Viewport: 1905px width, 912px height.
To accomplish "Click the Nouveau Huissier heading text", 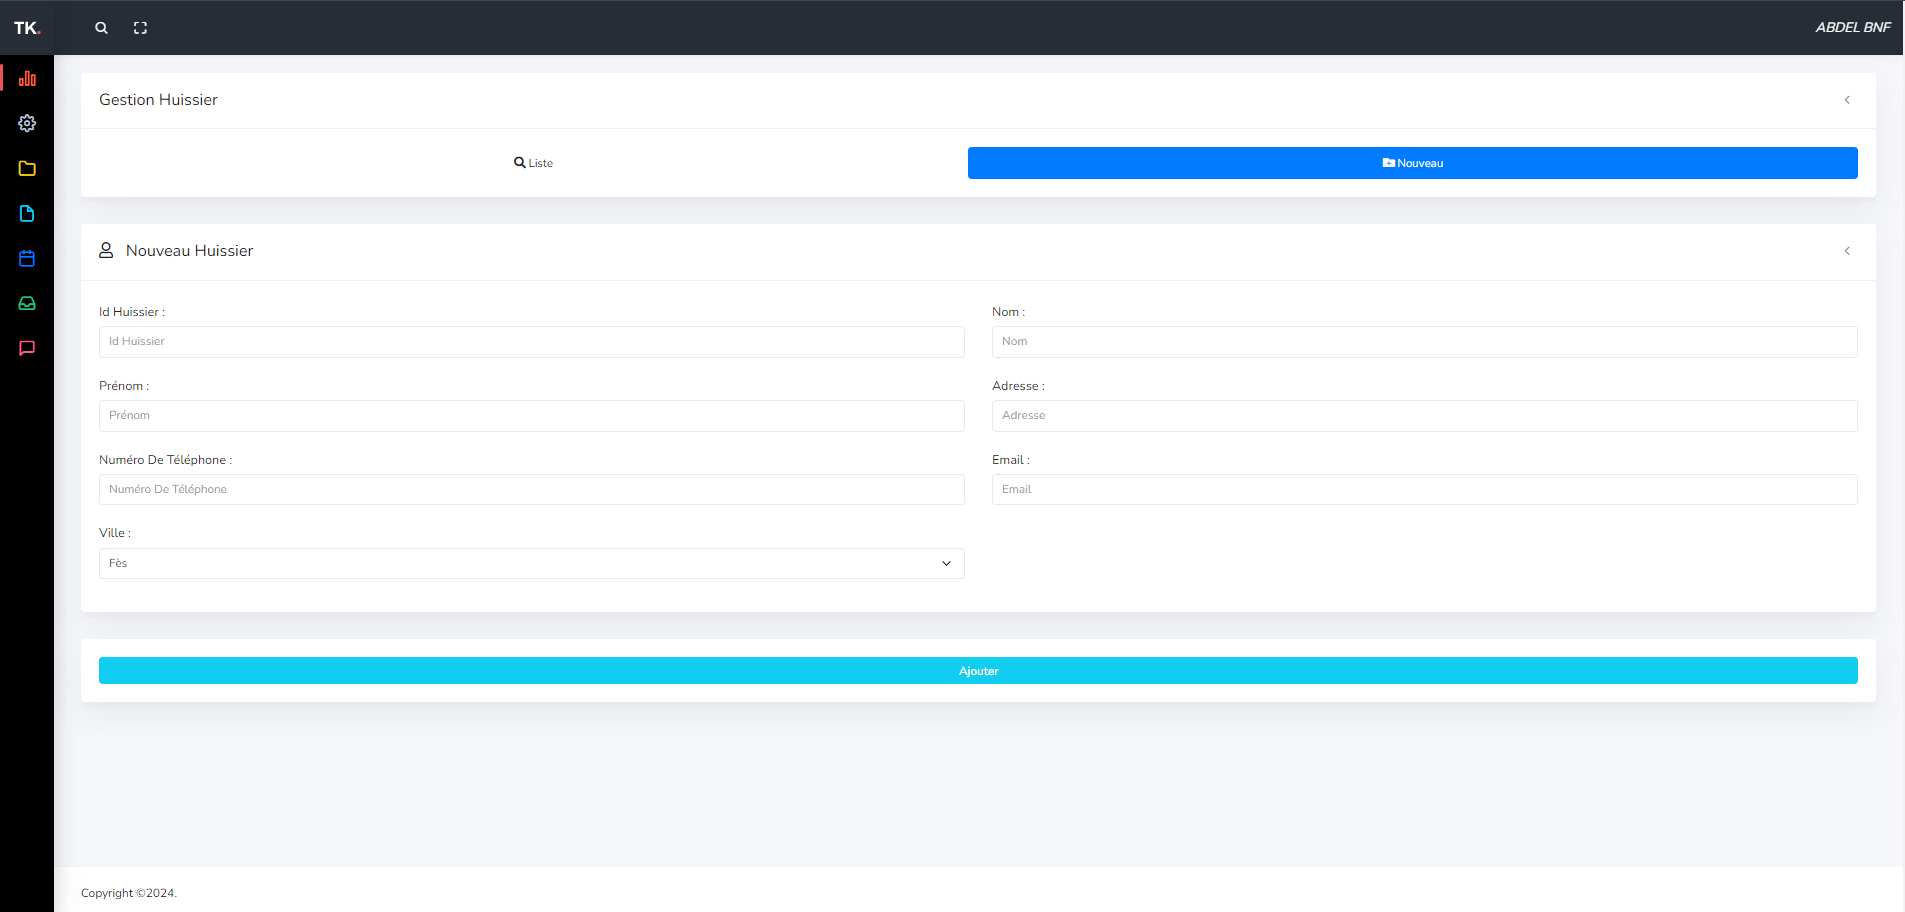I will [x=189, y=251].
